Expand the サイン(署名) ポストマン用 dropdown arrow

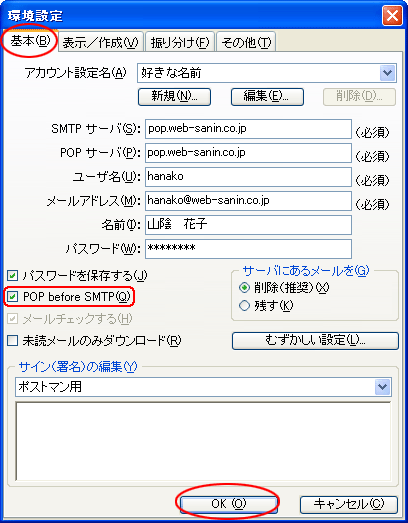382,387
